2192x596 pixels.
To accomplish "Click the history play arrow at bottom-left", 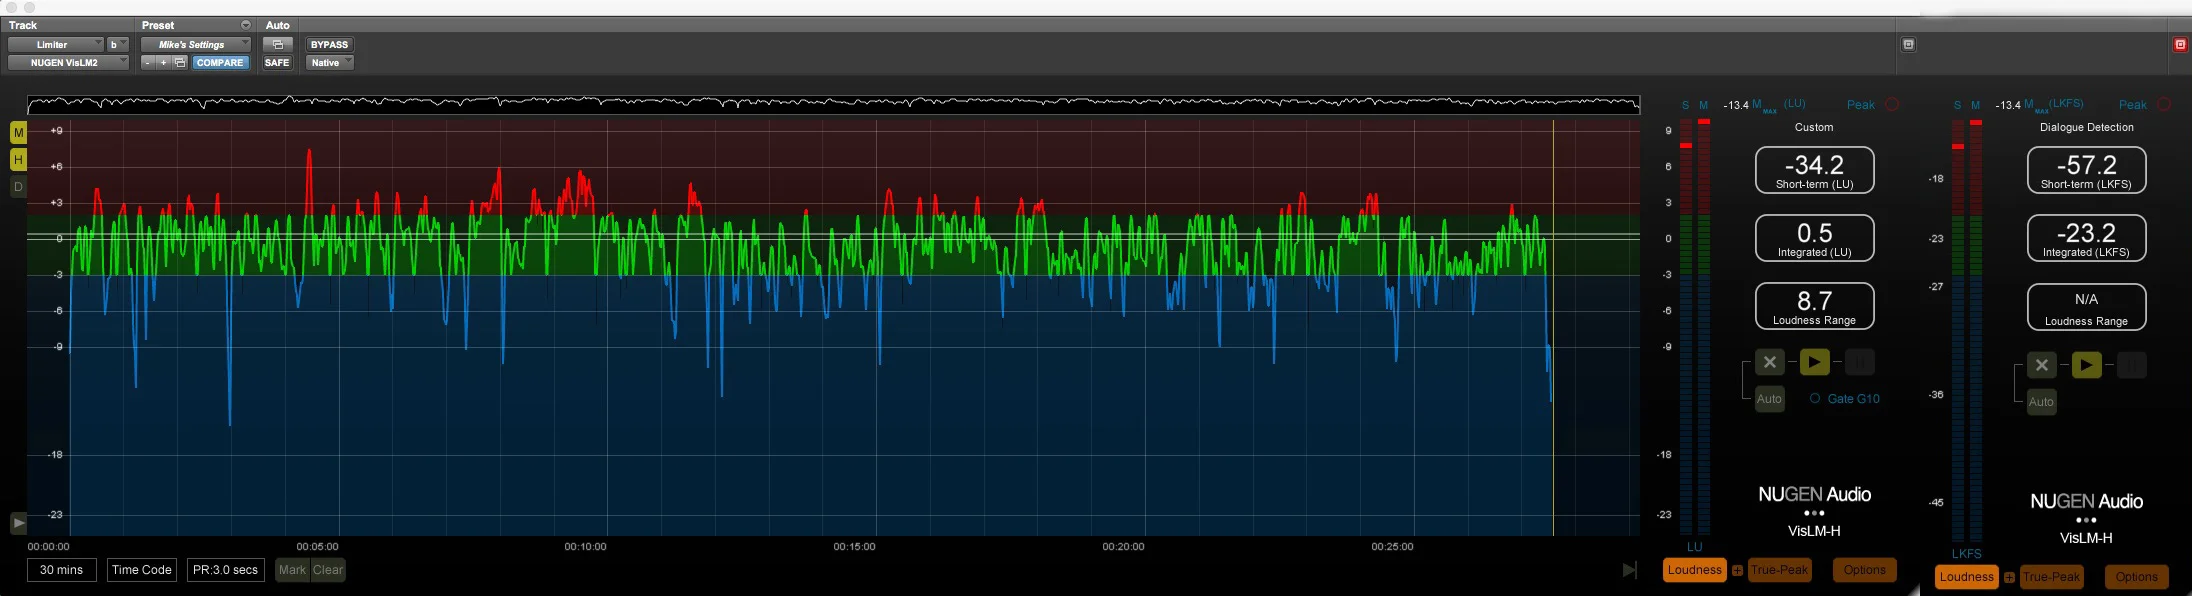I will point(18,522).
